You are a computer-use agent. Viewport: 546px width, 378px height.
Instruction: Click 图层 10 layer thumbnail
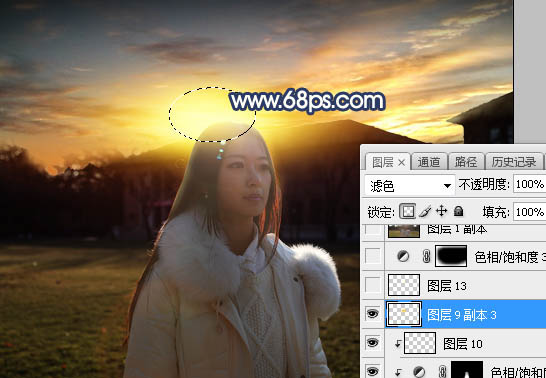click(420, 343)
